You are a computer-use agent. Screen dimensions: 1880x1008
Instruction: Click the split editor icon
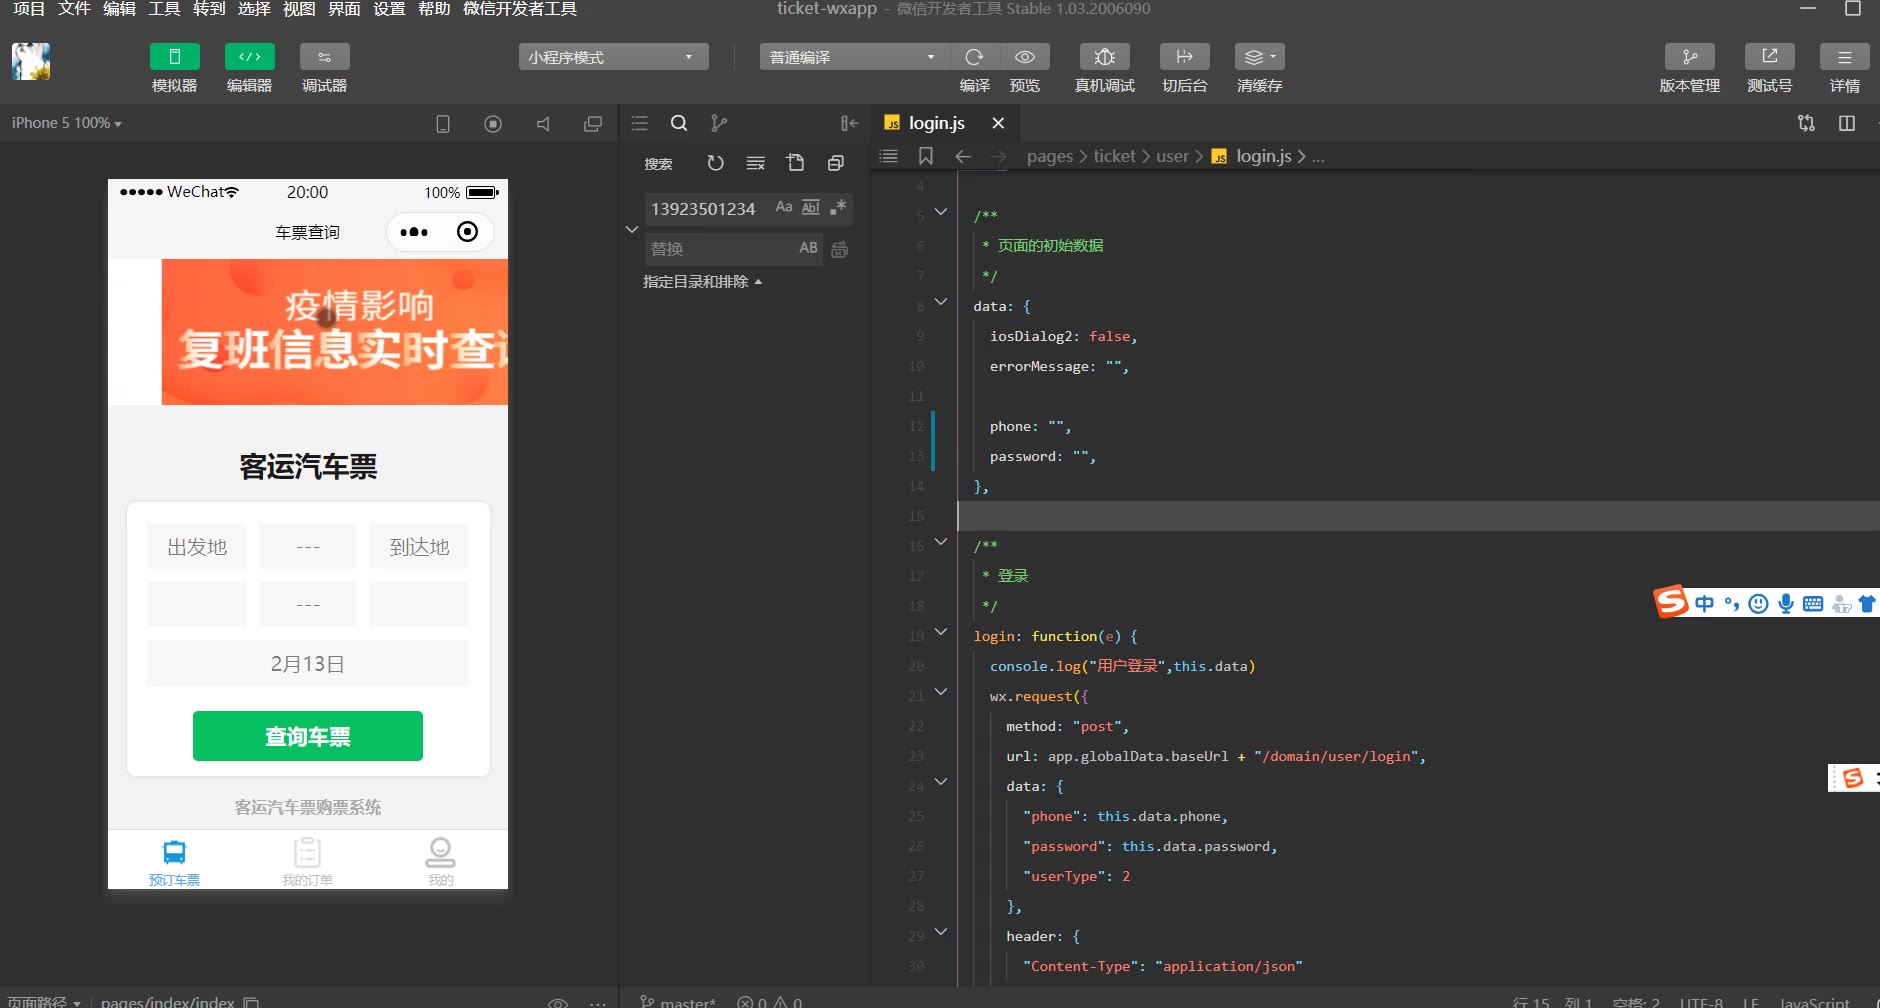coord(1847,123)
